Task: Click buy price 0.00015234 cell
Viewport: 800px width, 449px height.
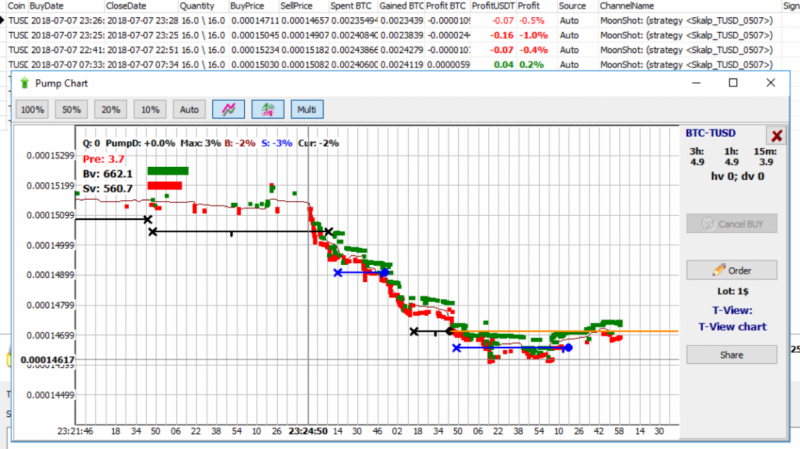Action: point(255,51)
